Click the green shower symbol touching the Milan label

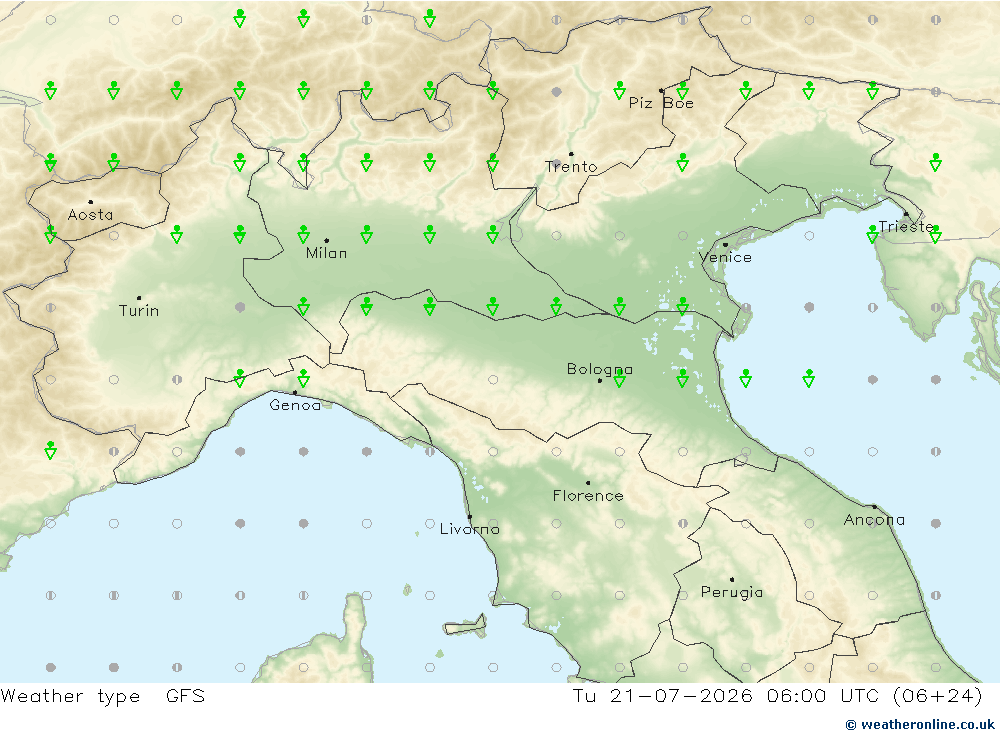click(x=304, y=234)
